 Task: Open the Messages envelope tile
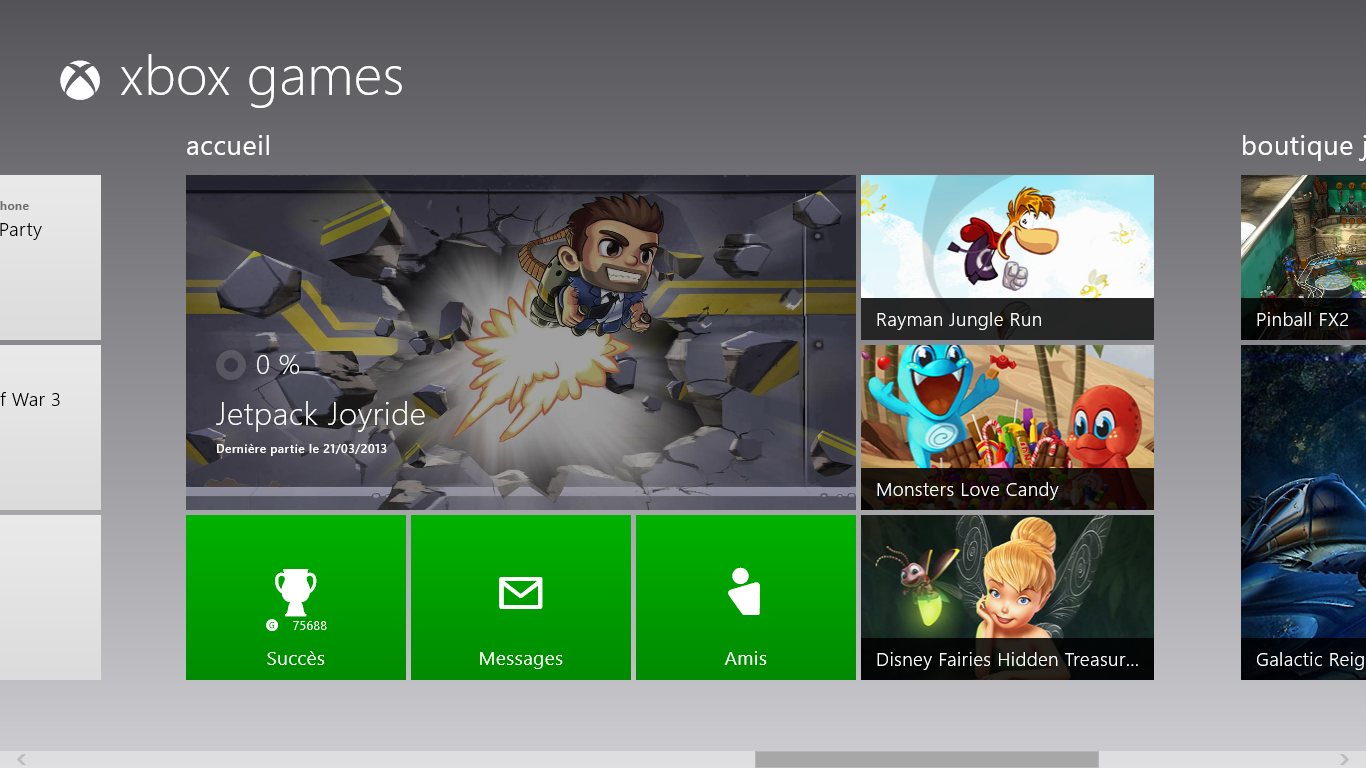click(x=521, y=597)
